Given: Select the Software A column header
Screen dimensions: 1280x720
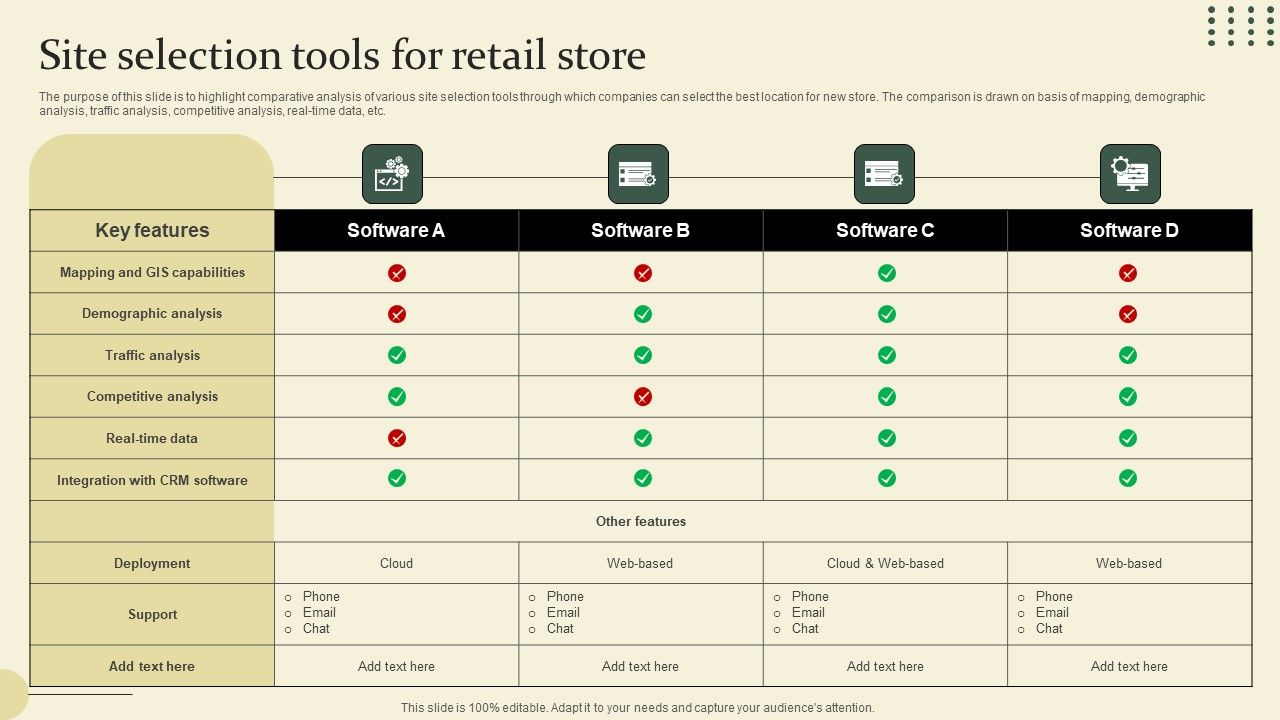Looking at the screenshot, I should [396, 230].
